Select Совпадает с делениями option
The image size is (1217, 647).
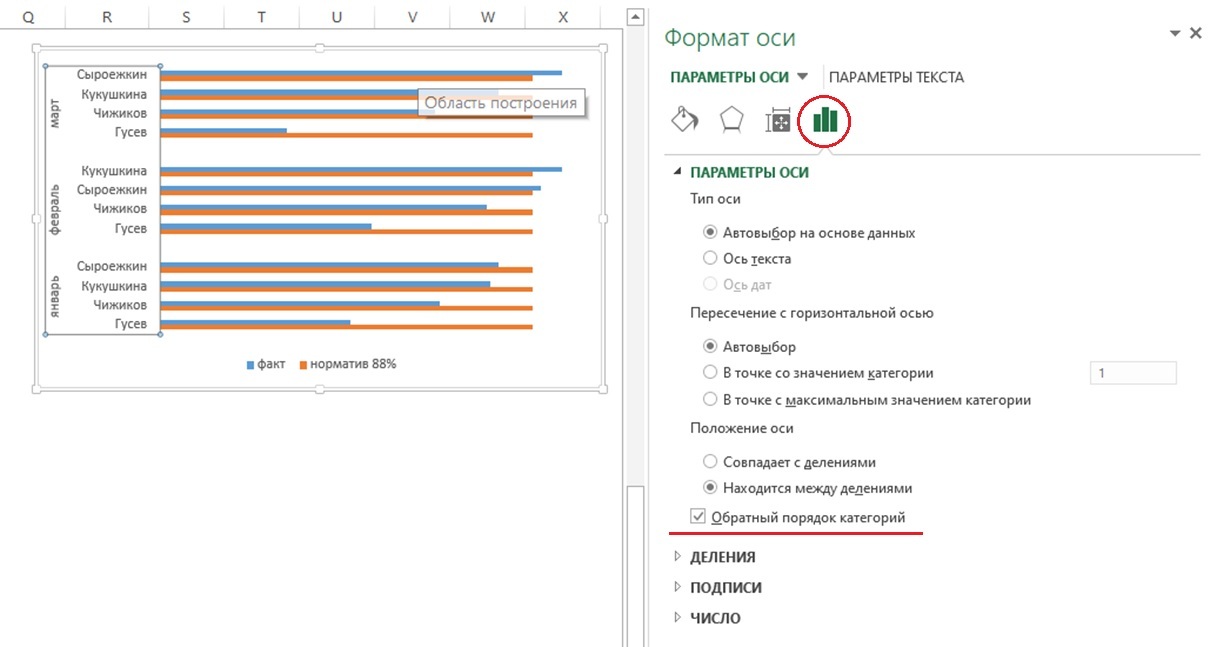(710, 462)
